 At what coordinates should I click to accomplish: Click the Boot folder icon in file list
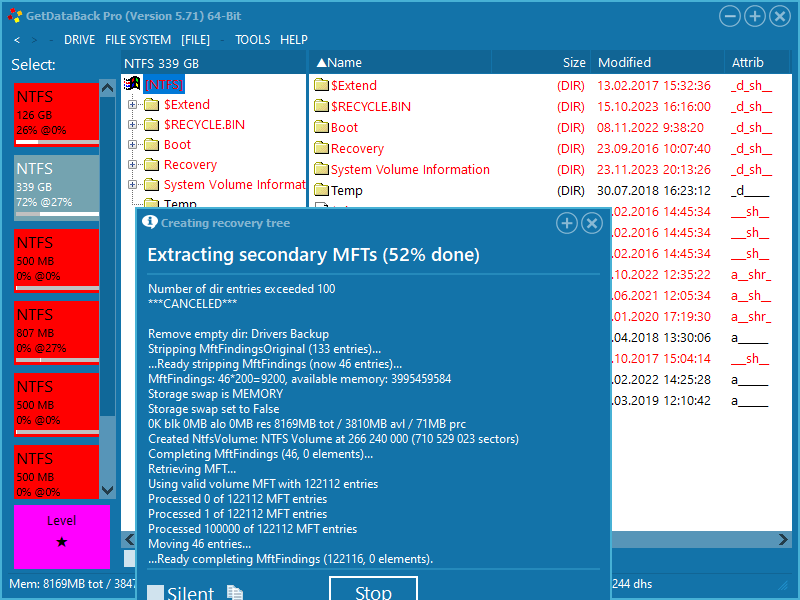tap(321, 127)
